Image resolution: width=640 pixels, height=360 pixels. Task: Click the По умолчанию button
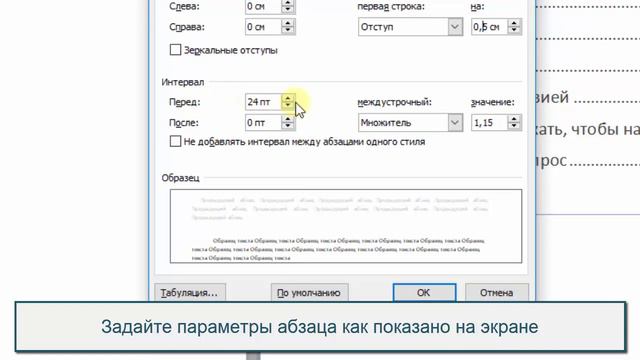click(x=309, y=293)
